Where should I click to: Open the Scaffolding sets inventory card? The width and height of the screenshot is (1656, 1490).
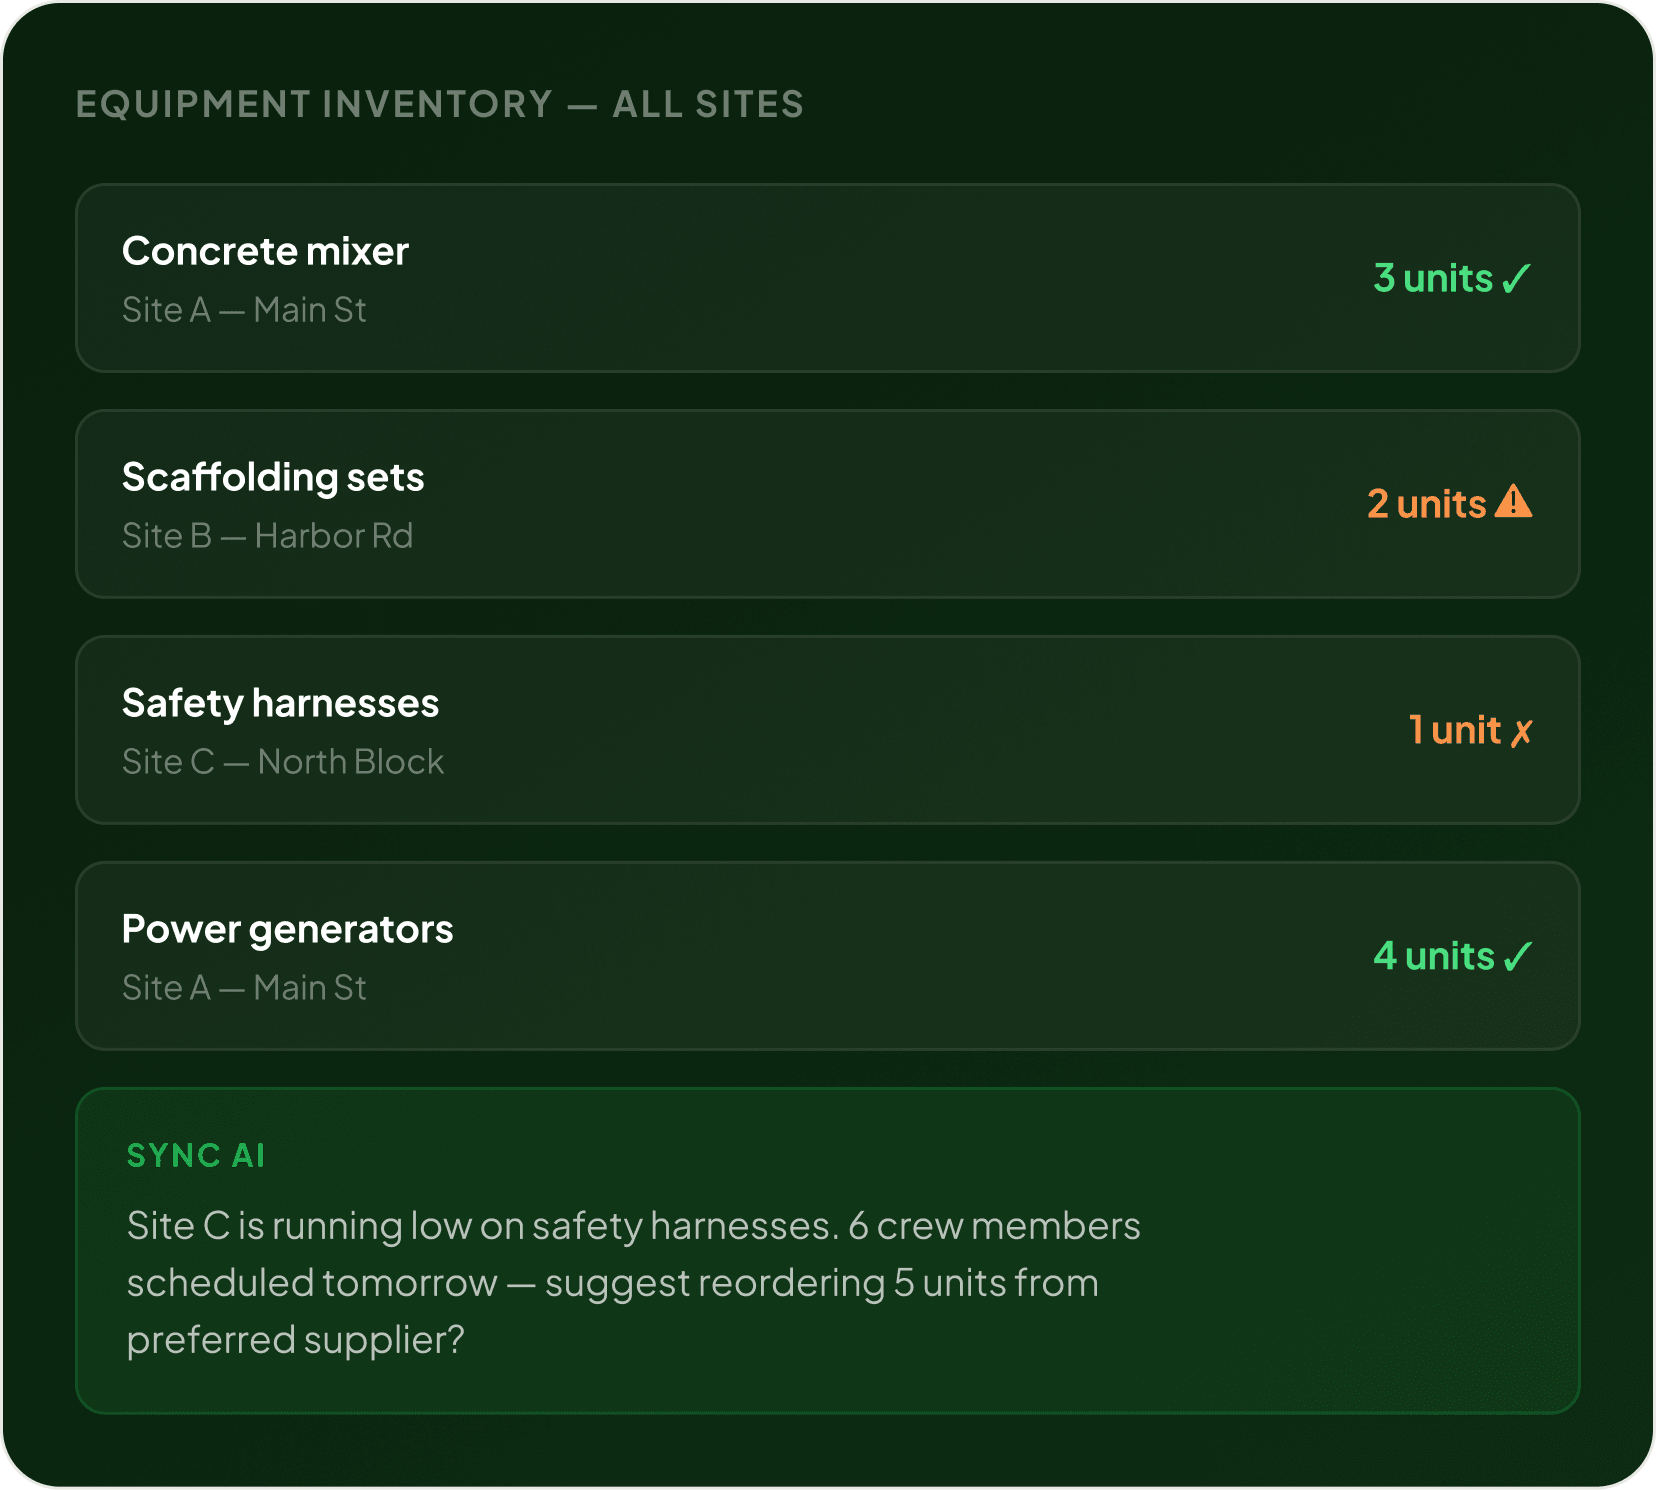(x=828, y=504)
